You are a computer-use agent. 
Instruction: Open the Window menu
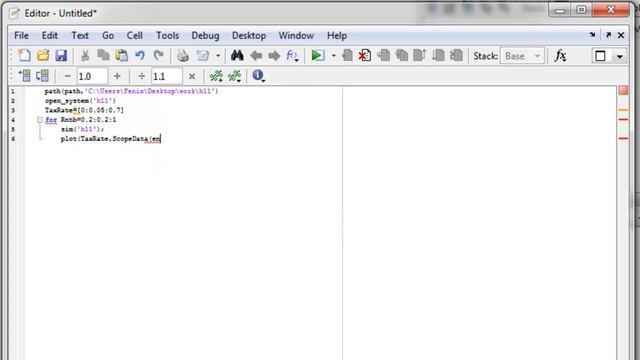click(296, 36)
